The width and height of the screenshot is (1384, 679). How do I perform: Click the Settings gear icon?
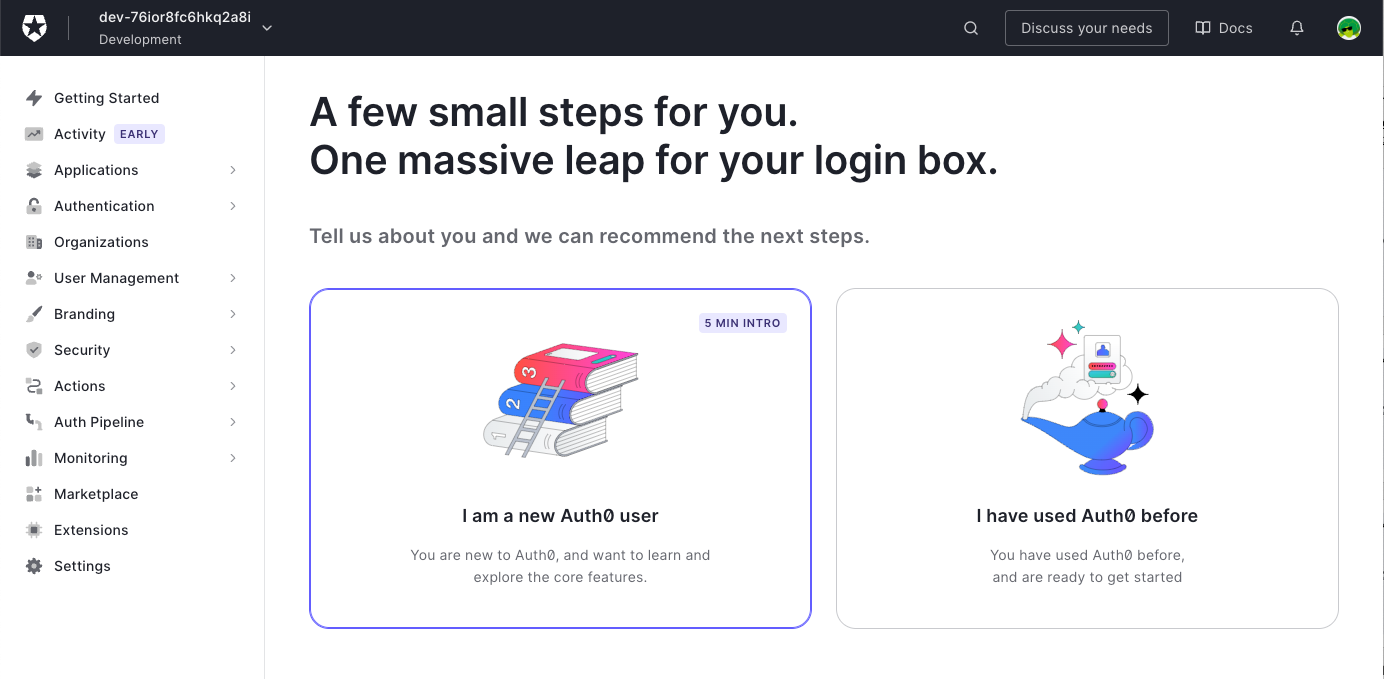point(34,566)
